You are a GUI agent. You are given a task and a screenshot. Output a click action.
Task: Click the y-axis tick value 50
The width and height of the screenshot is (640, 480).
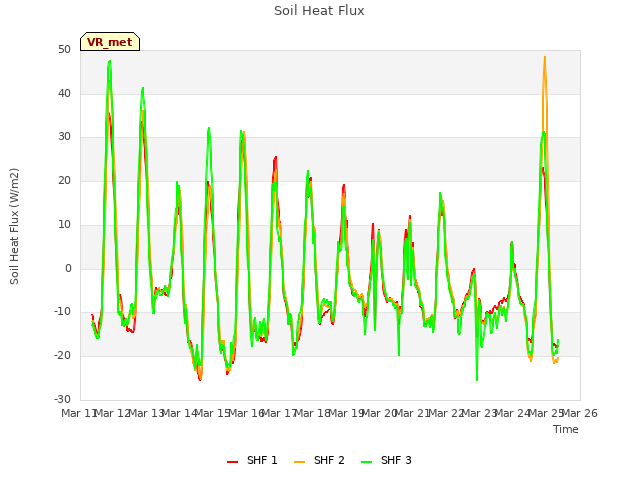click(x=64, y=50)
